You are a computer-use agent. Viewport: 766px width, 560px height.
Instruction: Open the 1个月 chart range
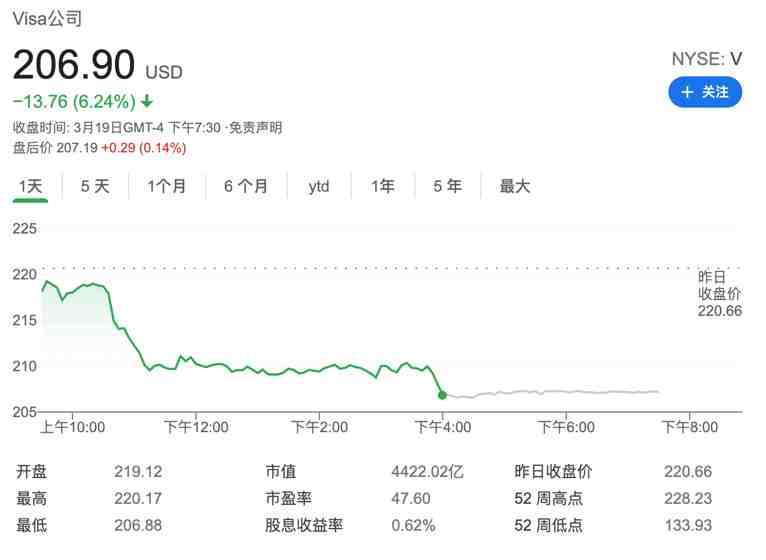click(x=167, y=186)
